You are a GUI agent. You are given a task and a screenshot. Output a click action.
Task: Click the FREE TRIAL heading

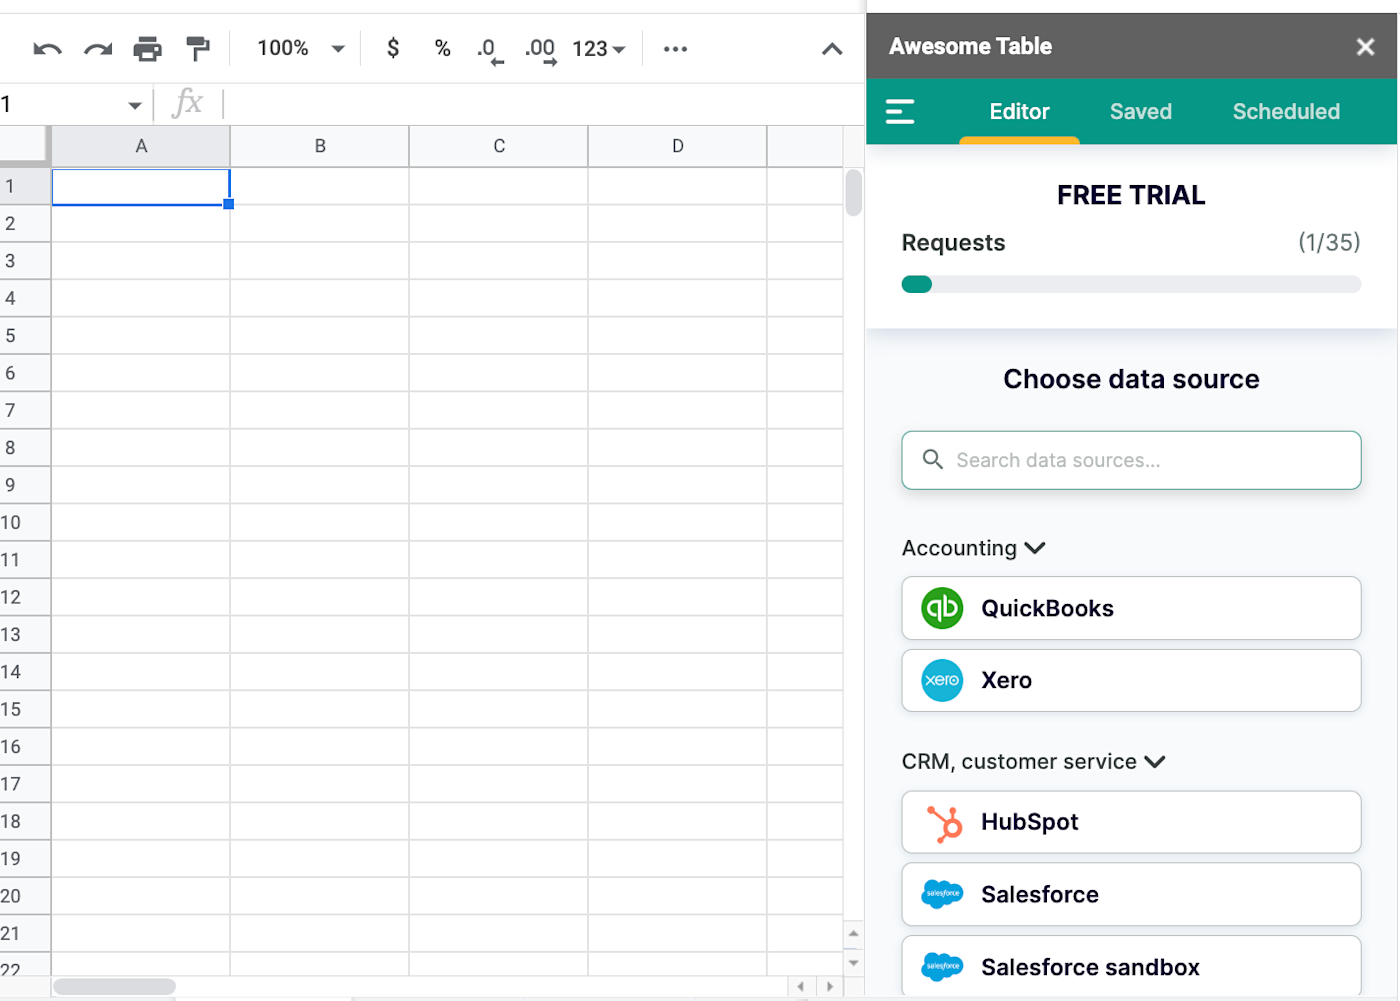[1131, 195]
